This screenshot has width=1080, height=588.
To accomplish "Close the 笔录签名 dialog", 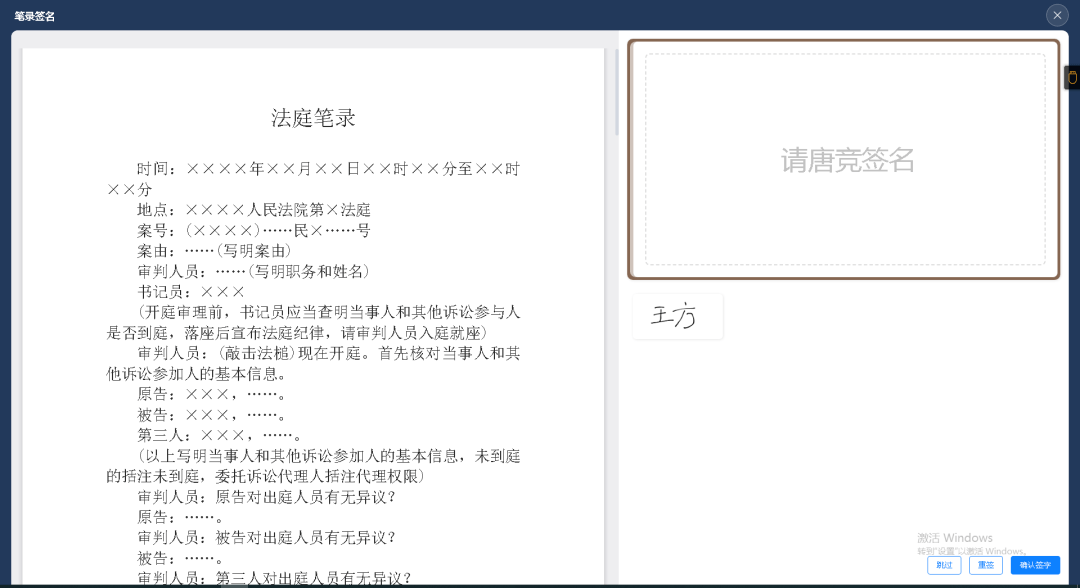I will [1057, 15].
